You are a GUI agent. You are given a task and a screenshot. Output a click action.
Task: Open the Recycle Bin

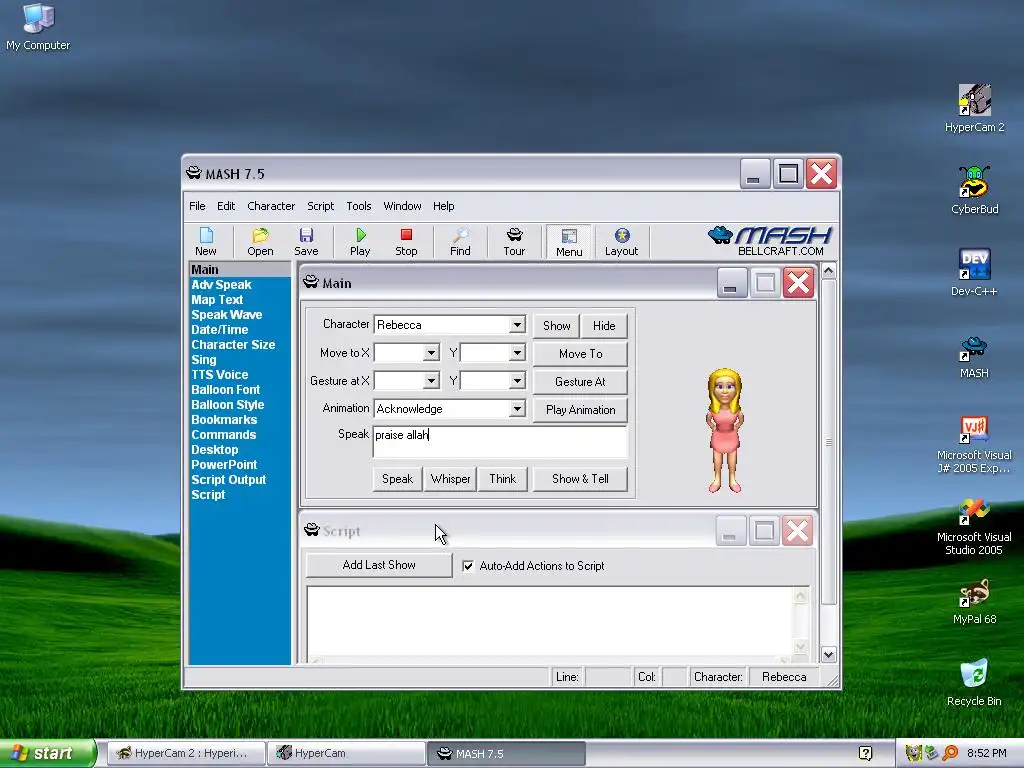click(x=974, y=682)
